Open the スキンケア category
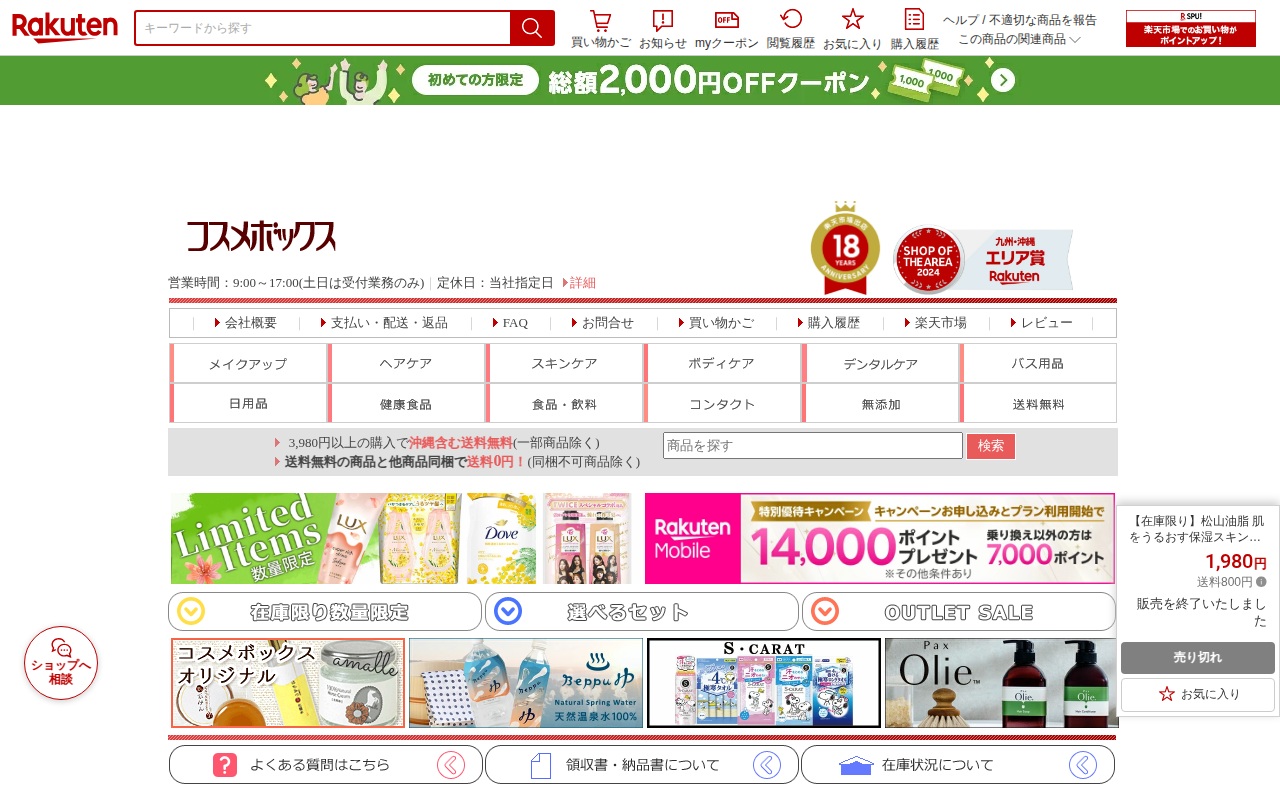1280x800 pixels. (x=564, y=363)
